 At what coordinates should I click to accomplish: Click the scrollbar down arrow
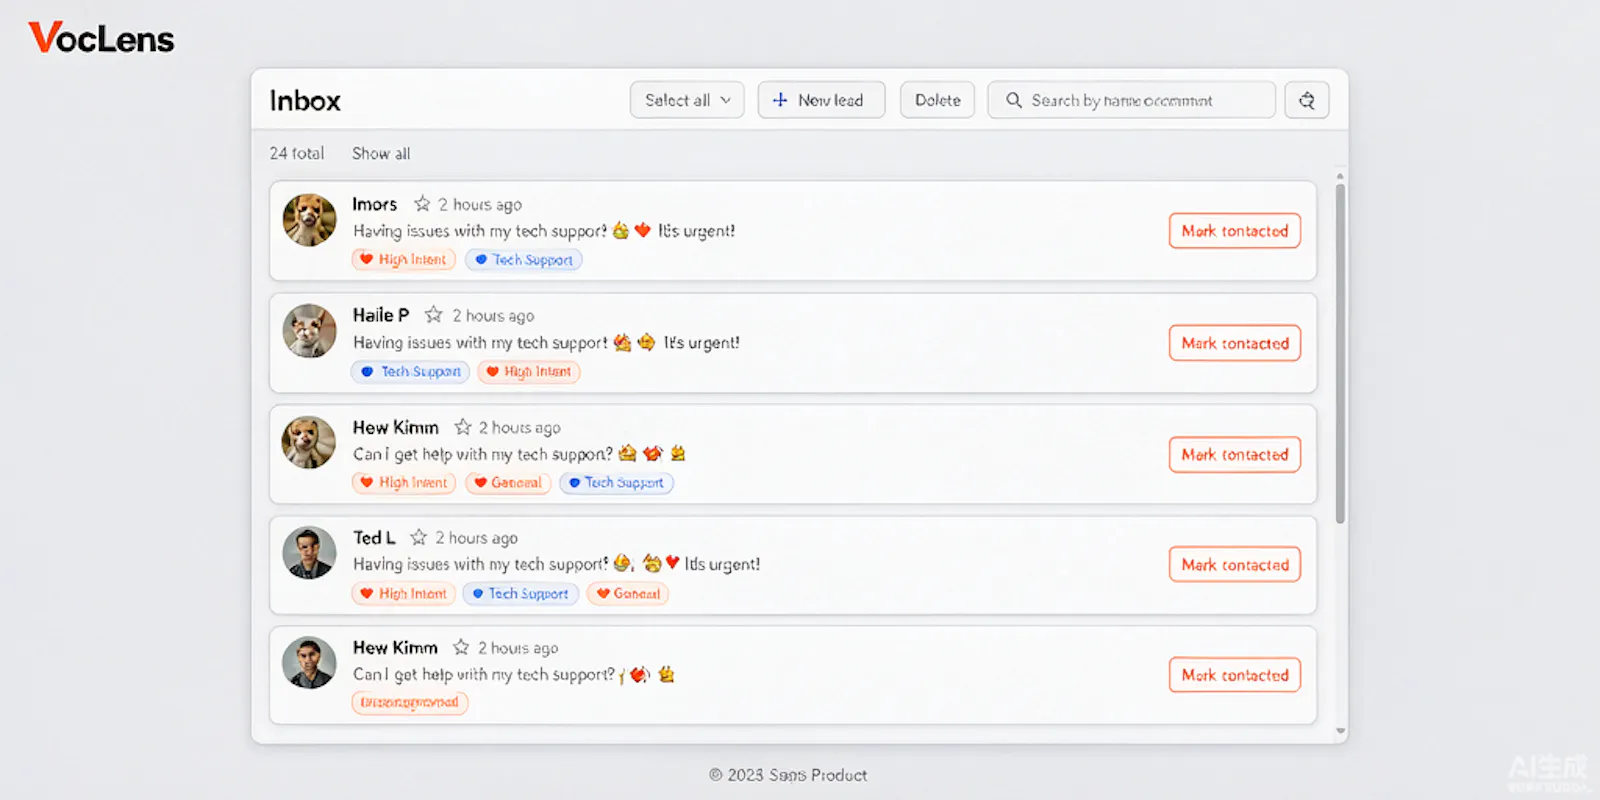coord(1341,731)
